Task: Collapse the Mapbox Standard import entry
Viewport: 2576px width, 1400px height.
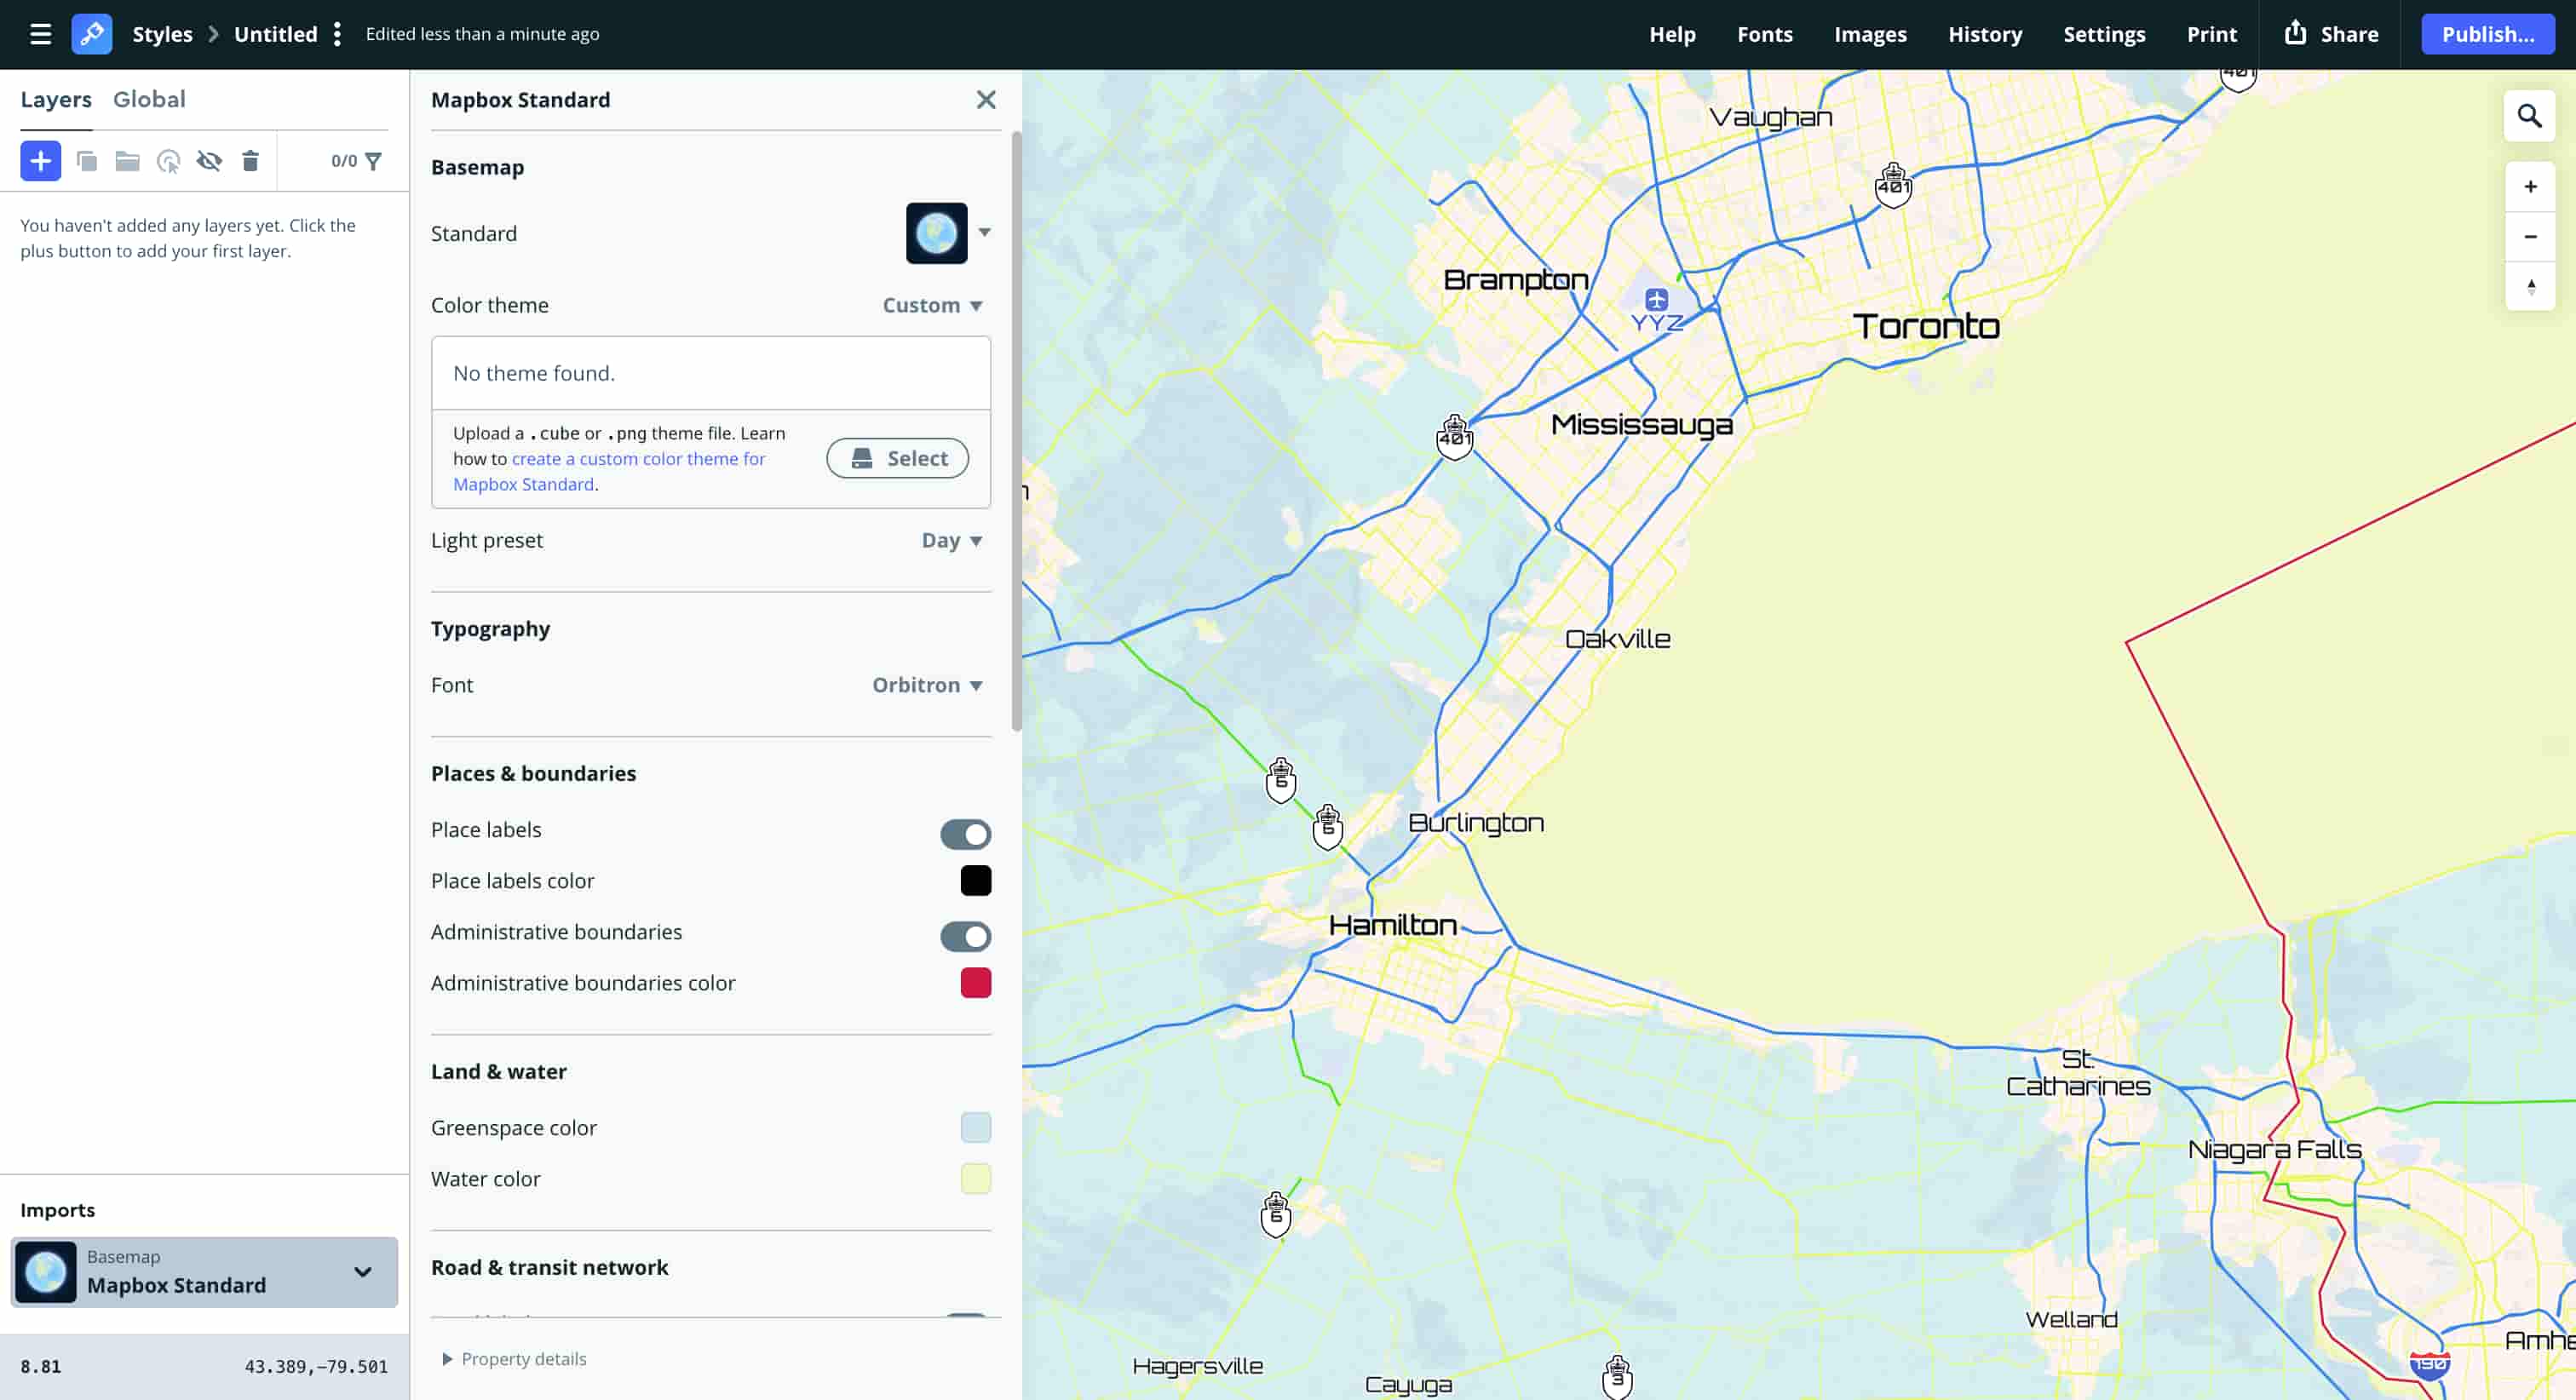Action: (362, 1272)
